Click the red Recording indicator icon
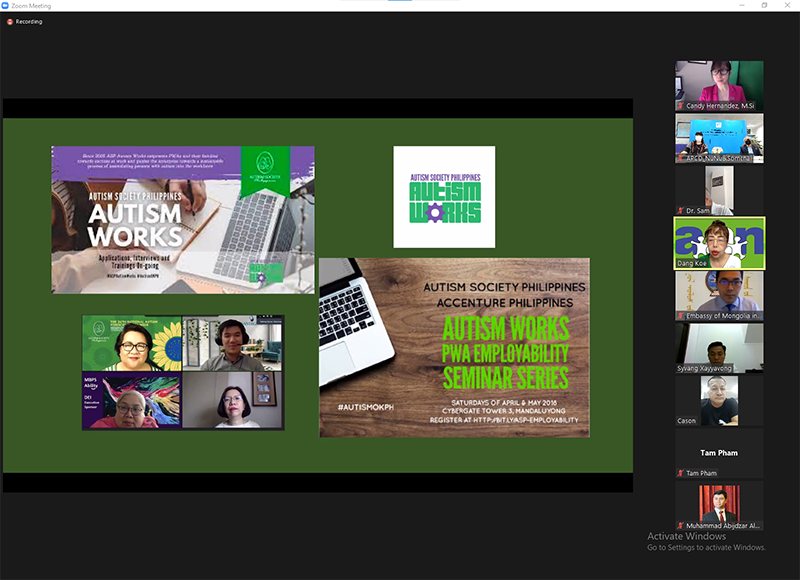The height and width of the screenshot is (580, 800). pos(10,22)
